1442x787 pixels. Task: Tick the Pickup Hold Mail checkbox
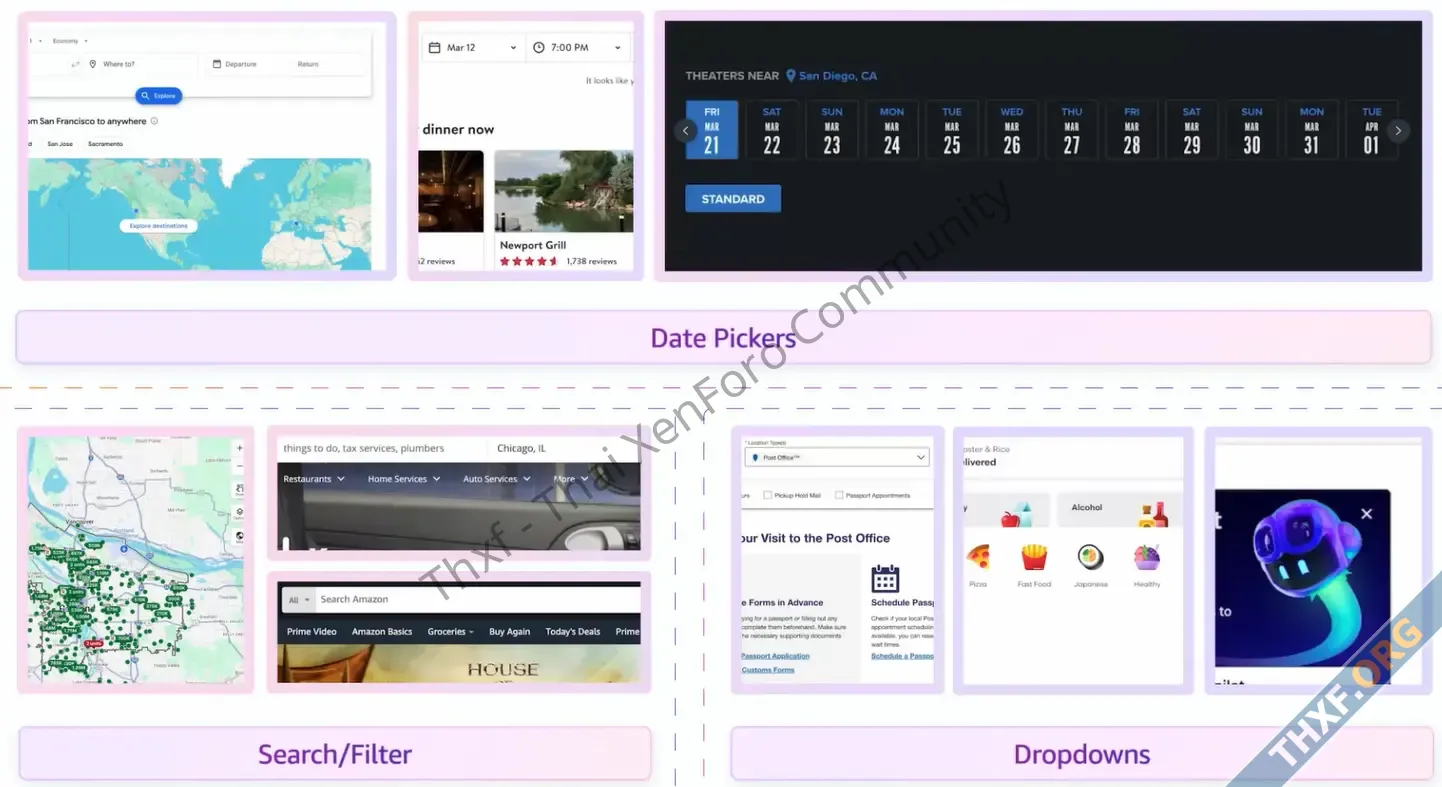coord(767,495)
